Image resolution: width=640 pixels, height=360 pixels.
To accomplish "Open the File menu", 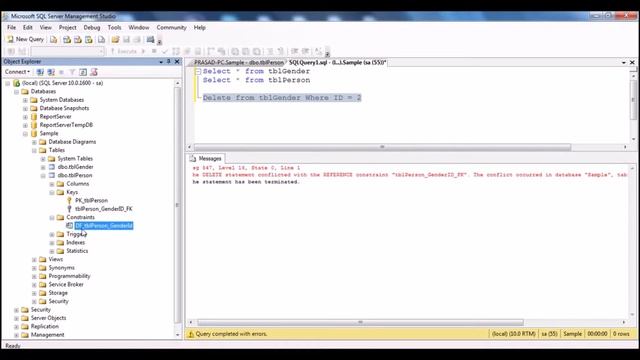I will (x=11, y=27).
